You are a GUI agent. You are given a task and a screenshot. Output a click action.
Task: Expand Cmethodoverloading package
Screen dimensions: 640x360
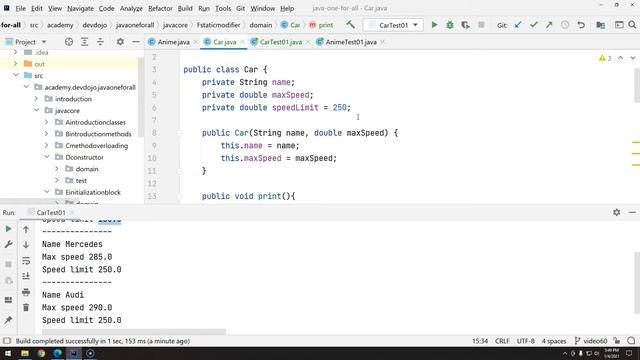[x=47, y=145]
